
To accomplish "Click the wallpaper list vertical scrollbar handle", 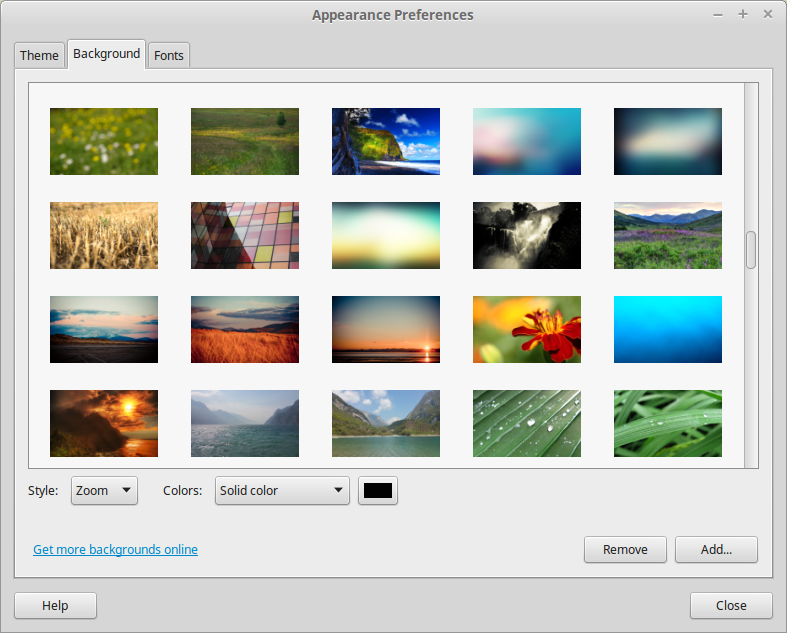I will tap(751, 250).
